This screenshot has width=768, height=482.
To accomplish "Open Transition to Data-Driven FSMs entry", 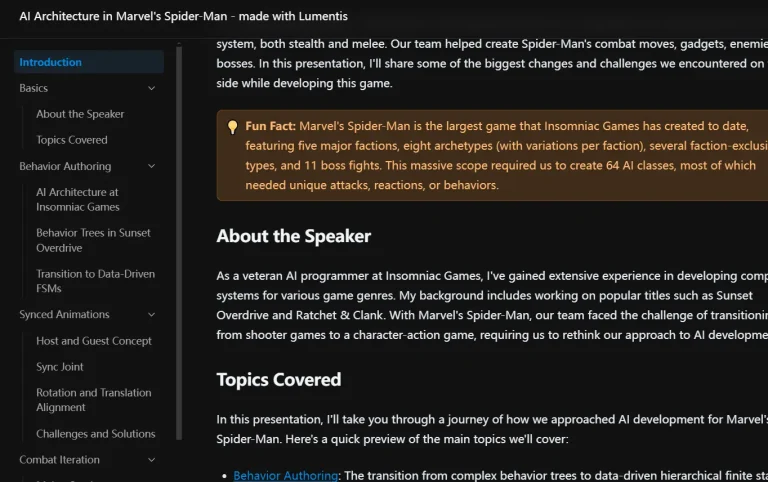I will click(95, 281).
